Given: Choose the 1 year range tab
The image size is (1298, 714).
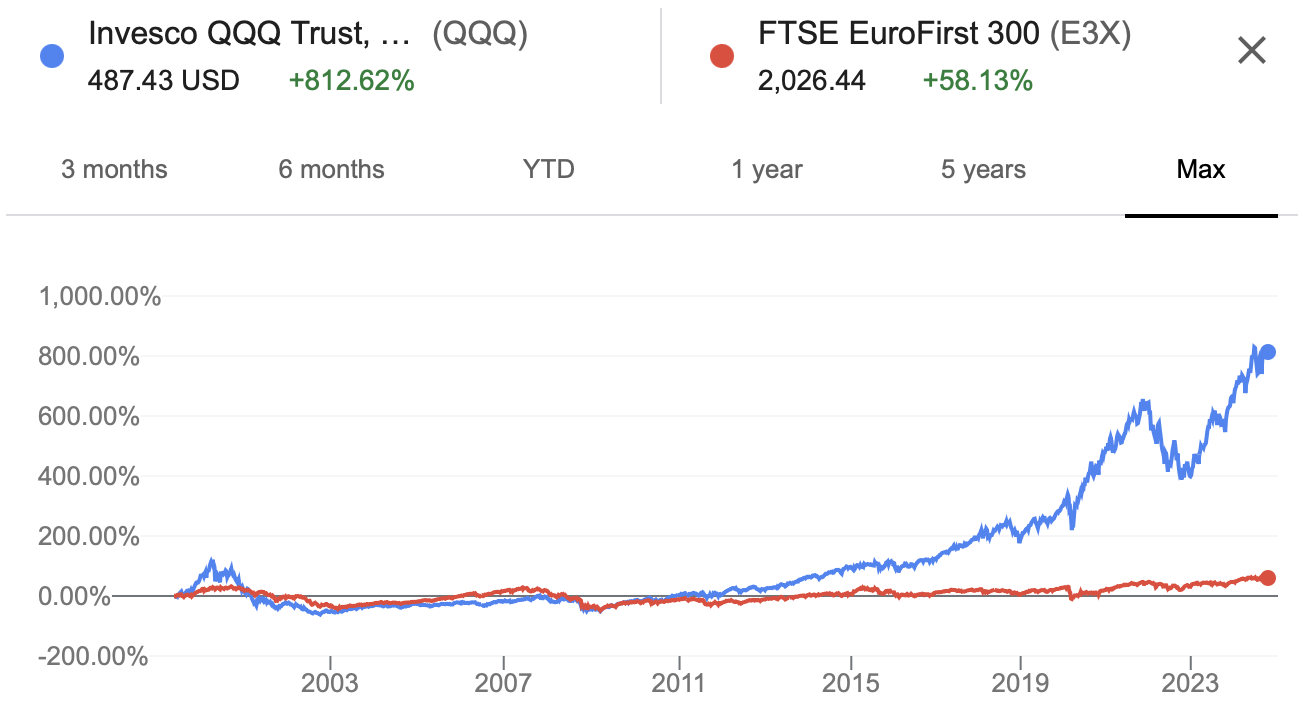Looking at the screenshot, I should (x=766, y=169).
